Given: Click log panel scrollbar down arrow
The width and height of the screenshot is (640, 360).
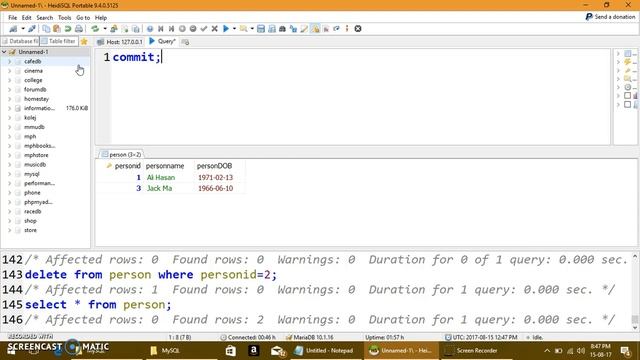Looking at the screenshot, I should [x=635, y=327].
